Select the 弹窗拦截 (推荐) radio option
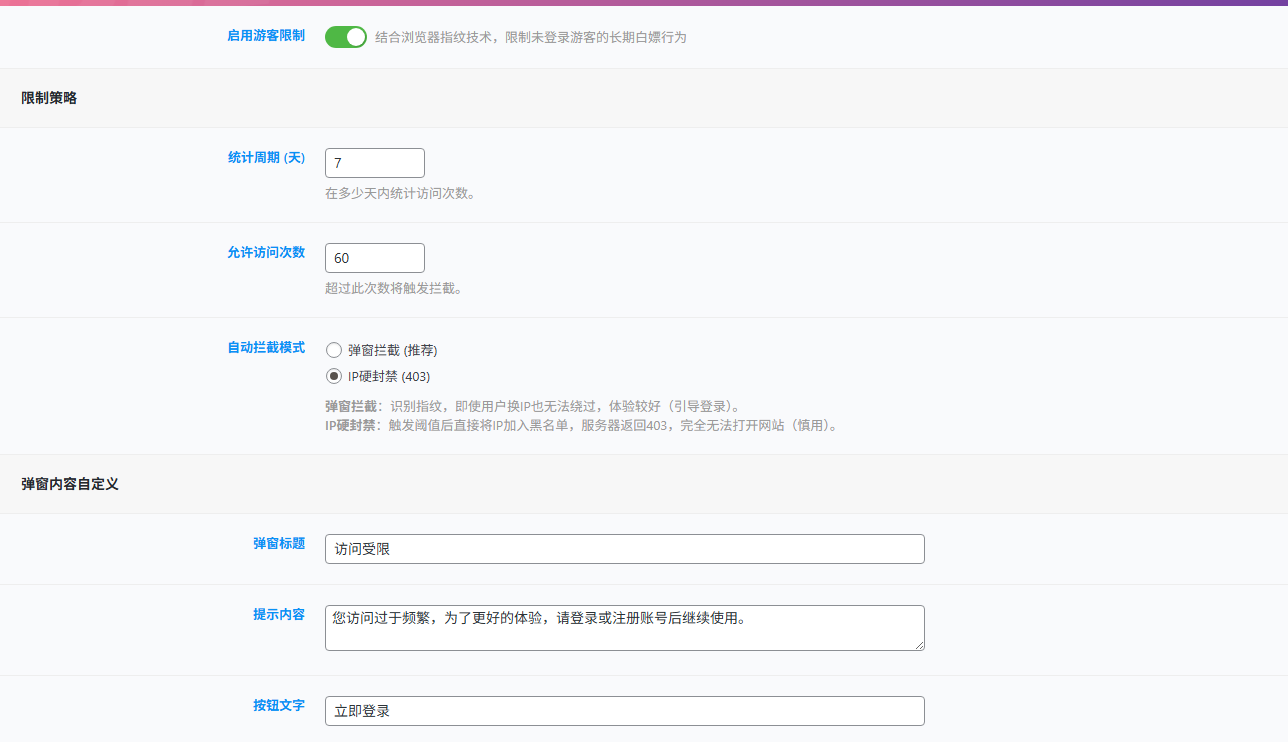The image size is (1288, 742). [333, 350]
